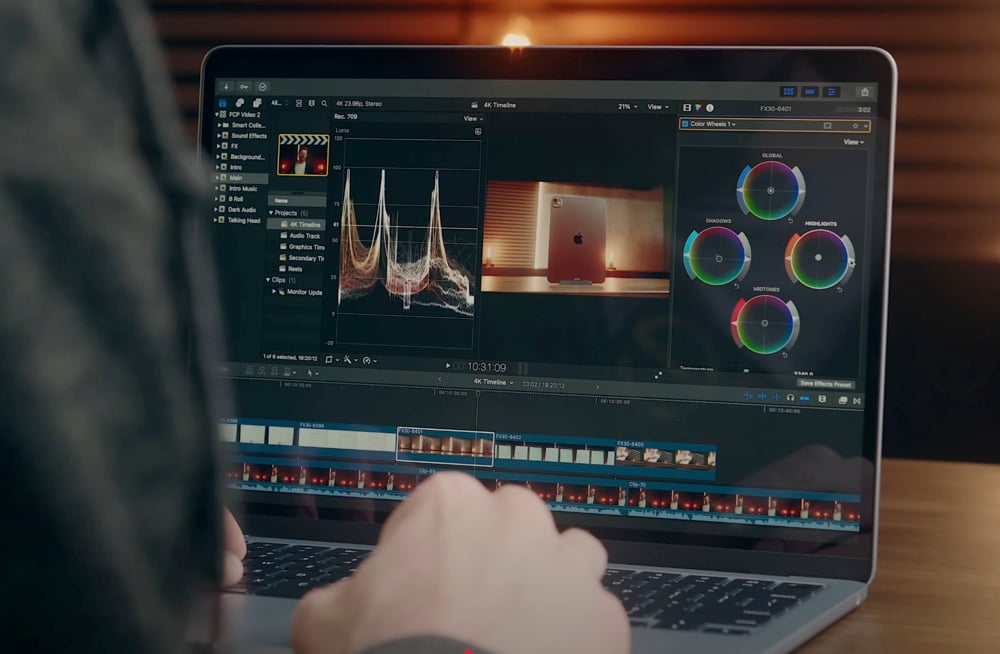Reset the Shadows color wheel
This screenshot has height=654, width=1000.
tap(737, 286)
